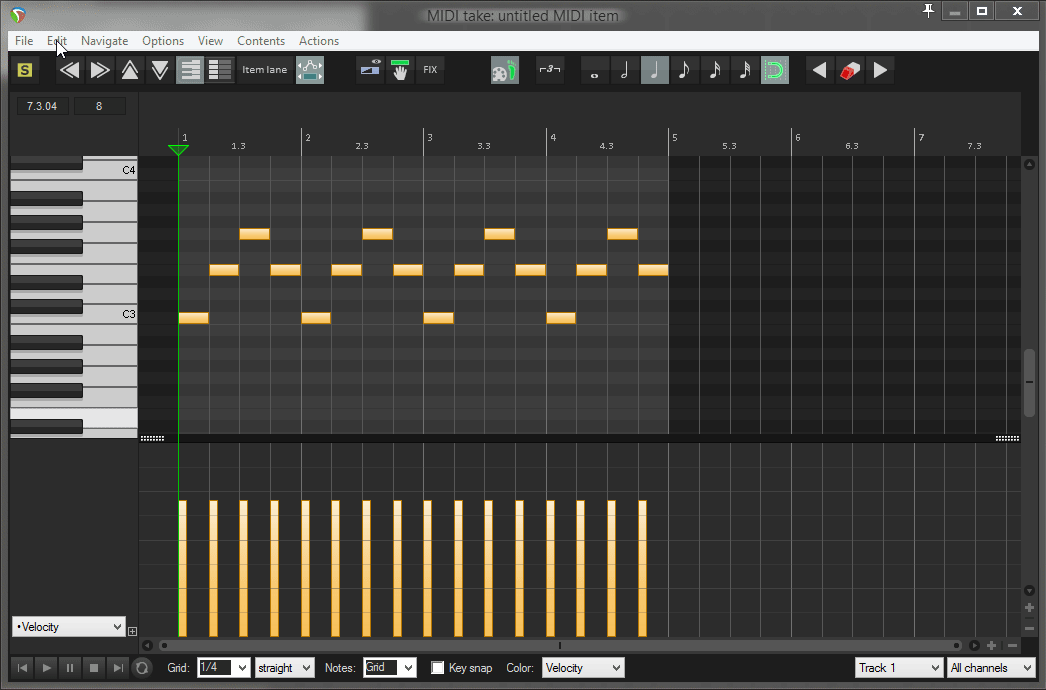The height and width of the screenshot is (690, 1046).
Task: Open the File menu
Action: pos(24,41)
